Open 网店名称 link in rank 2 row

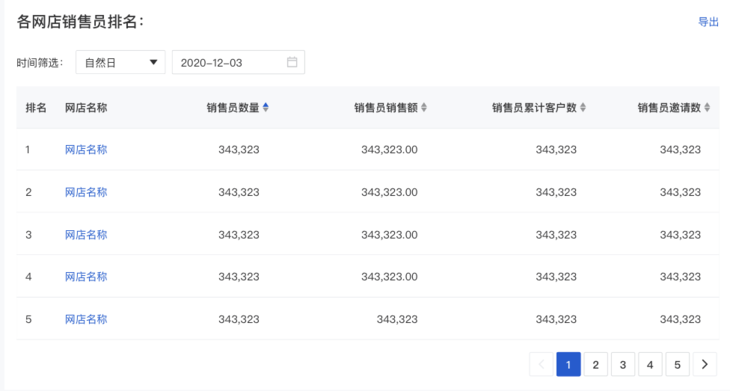pos(86,192)
